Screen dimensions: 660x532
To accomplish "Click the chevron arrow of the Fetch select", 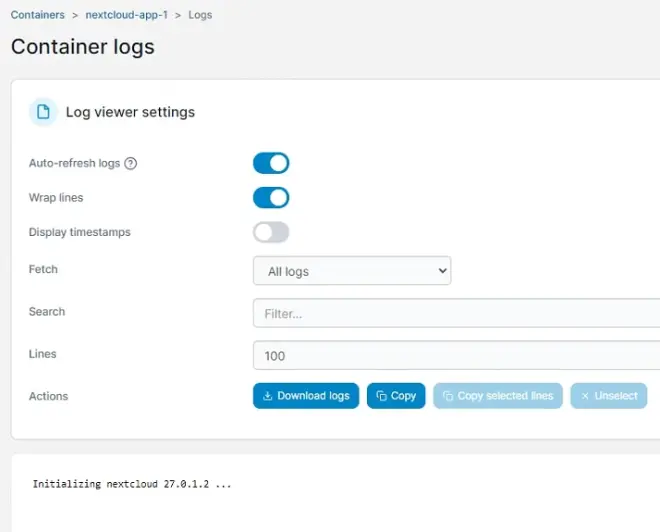I will click(442, 271).
